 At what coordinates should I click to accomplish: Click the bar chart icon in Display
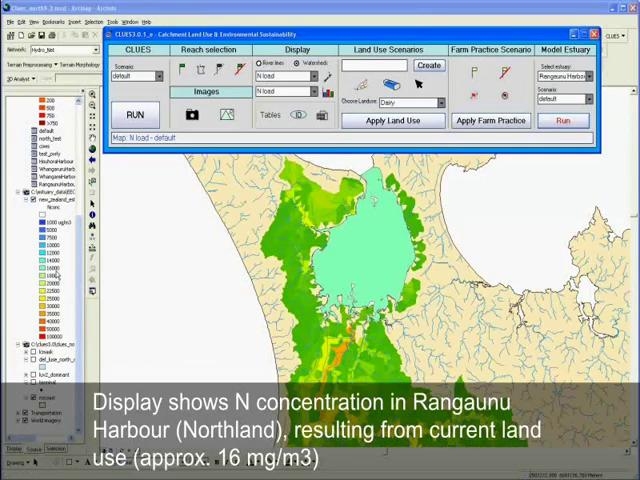click(327, 92)
